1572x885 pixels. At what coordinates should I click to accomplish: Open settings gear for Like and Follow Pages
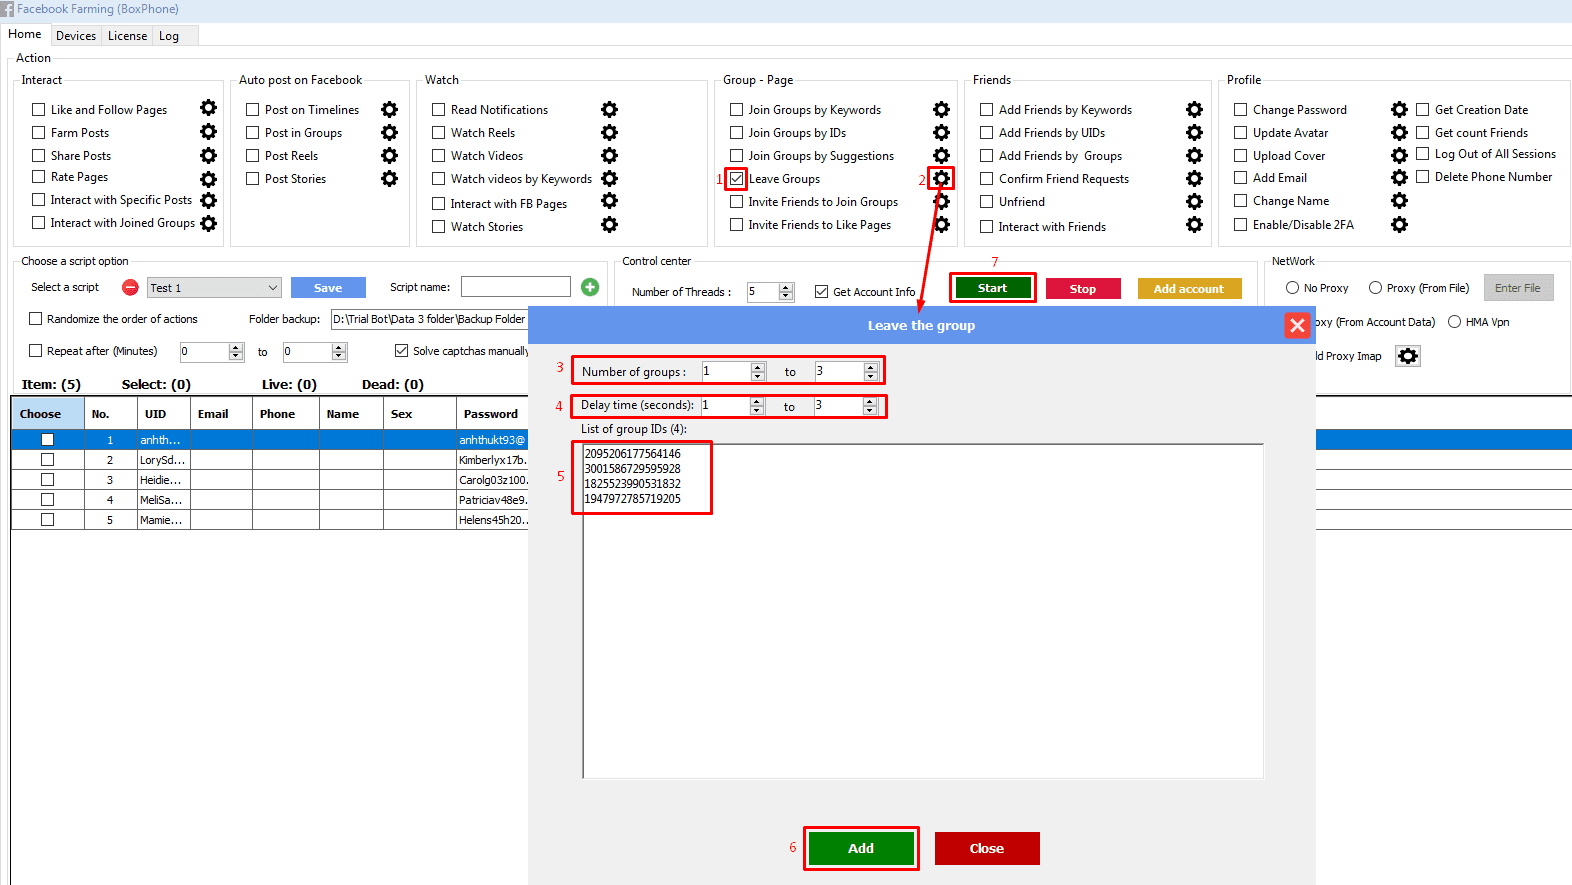208,108
